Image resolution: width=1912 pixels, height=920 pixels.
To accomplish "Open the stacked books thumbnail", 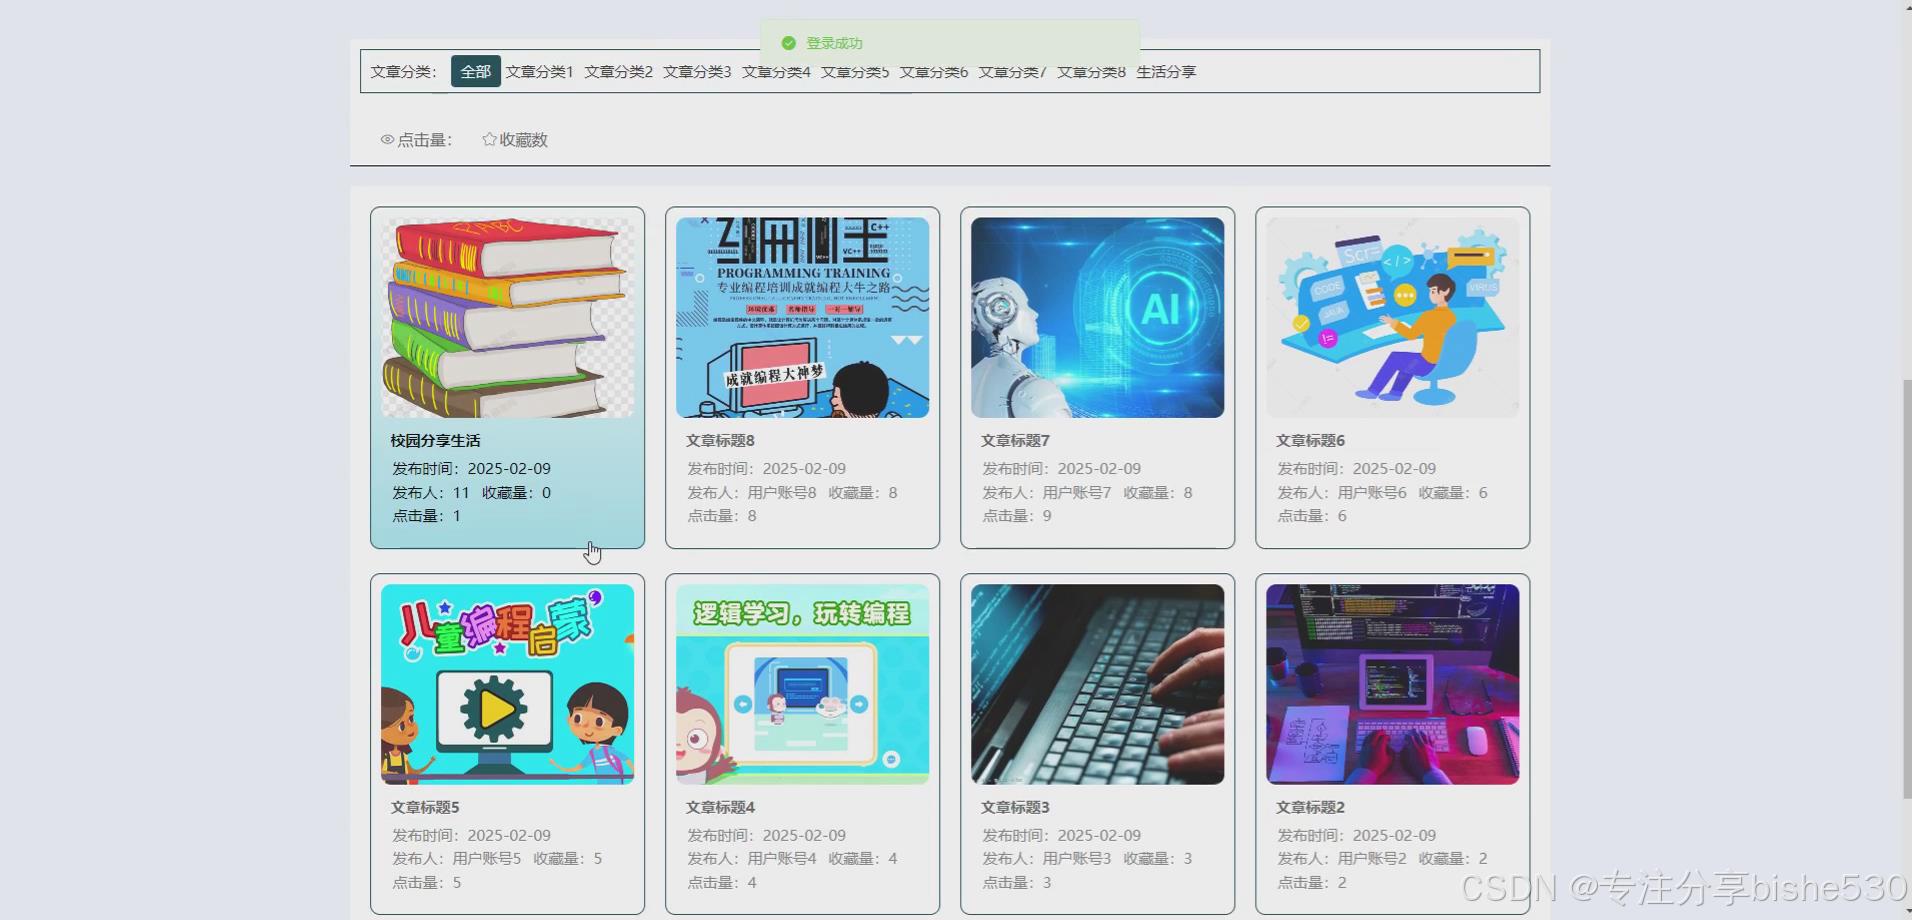I will pyautogui.click(x=507, y=318).
